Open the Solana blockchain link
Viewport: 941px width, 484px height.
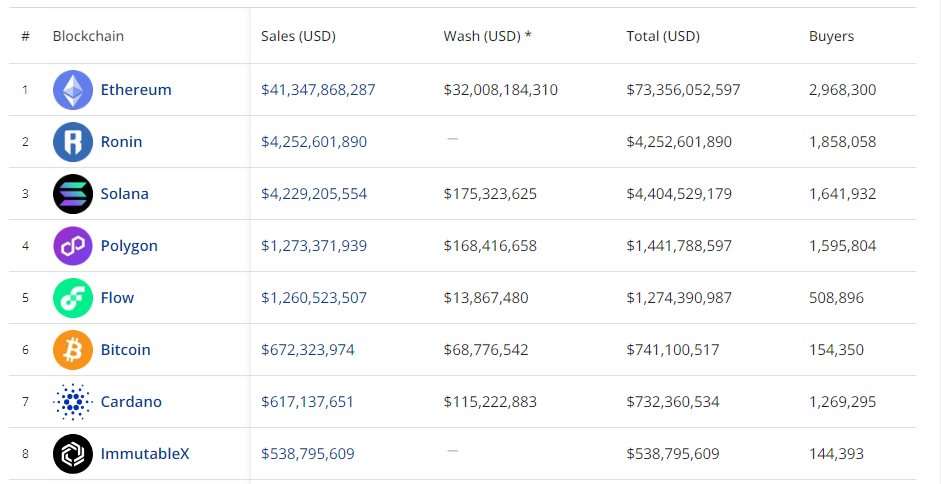[124, 194]
